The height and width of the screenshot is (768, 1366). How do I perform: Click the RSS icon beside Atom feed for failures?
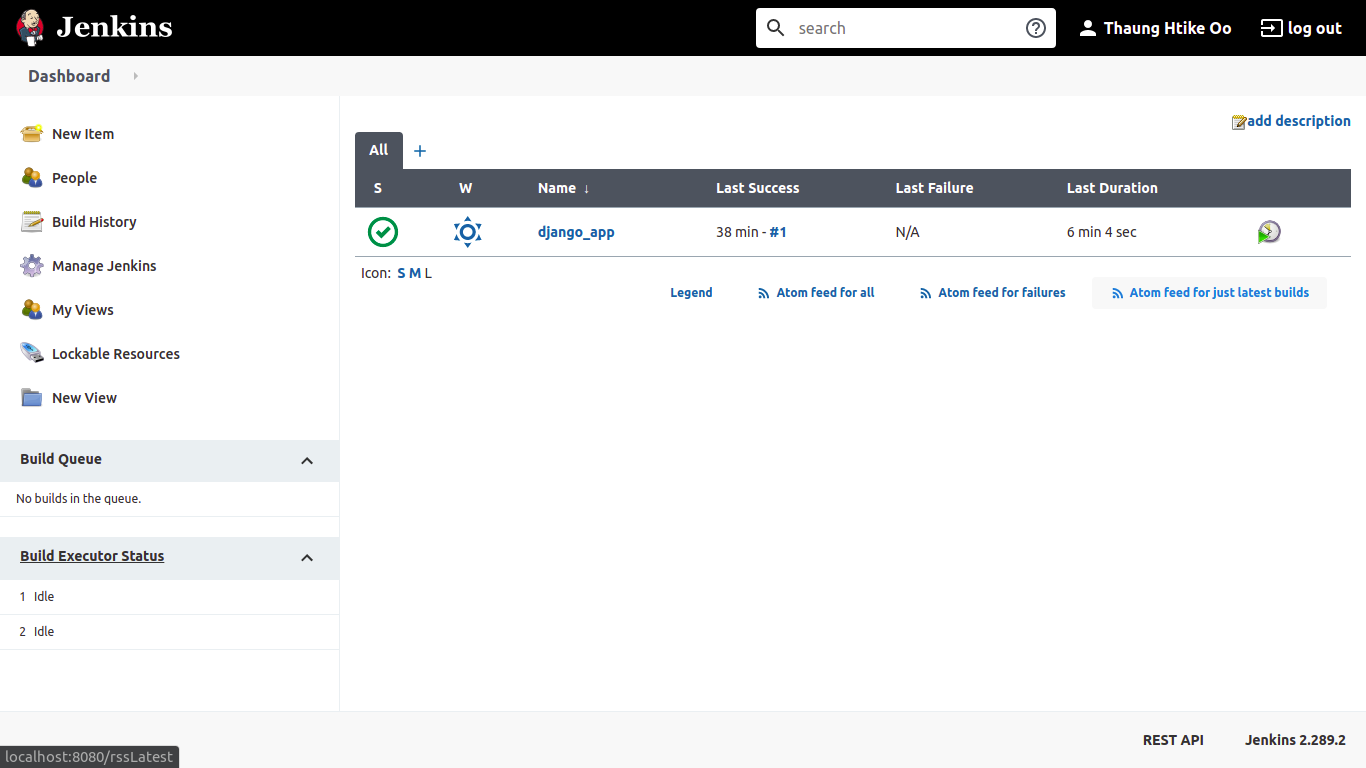(926, 294)
